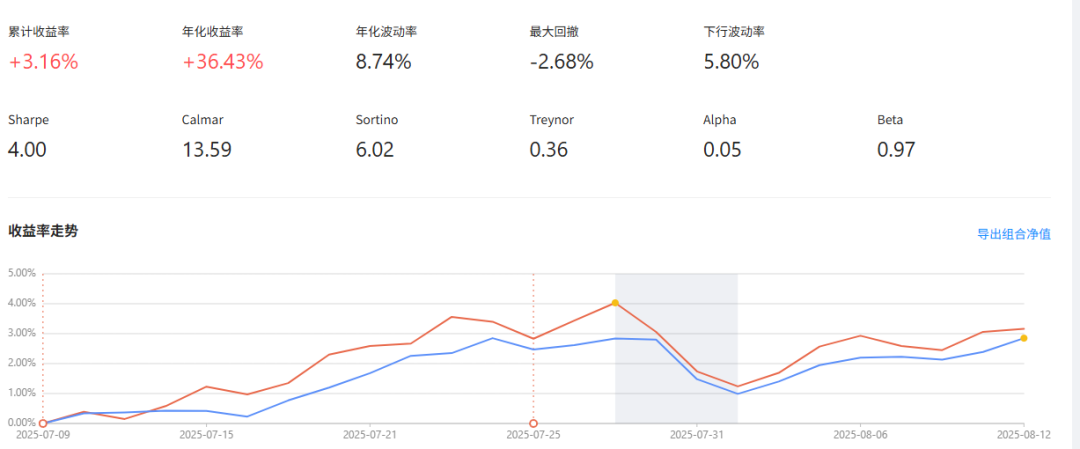Screen dimensions: 1080x449
Task: Click the 收益率走势 chart heading
Action: 43,231
